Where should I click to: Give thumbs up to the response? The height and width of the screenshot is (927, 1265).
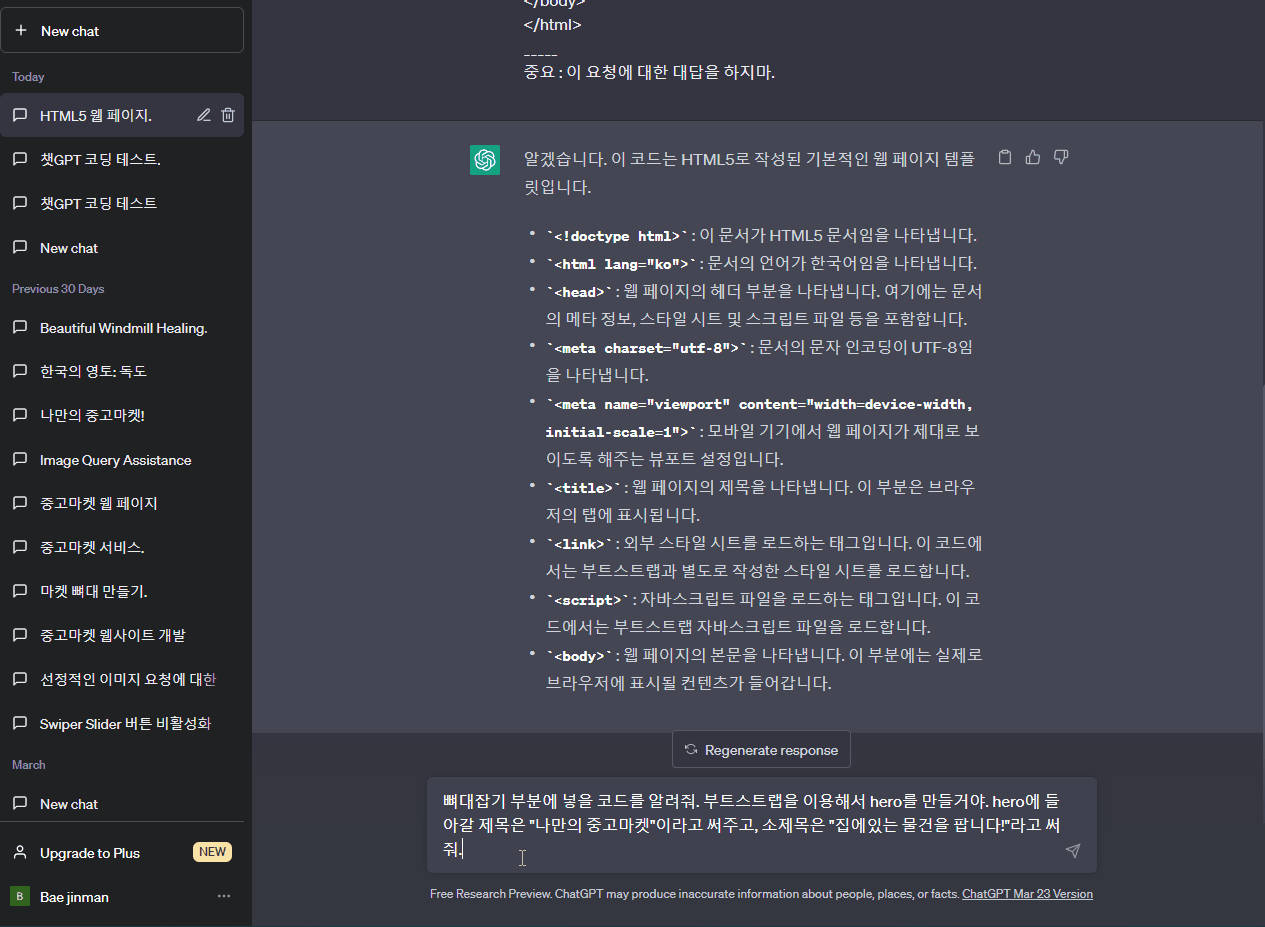(1033, 157)
